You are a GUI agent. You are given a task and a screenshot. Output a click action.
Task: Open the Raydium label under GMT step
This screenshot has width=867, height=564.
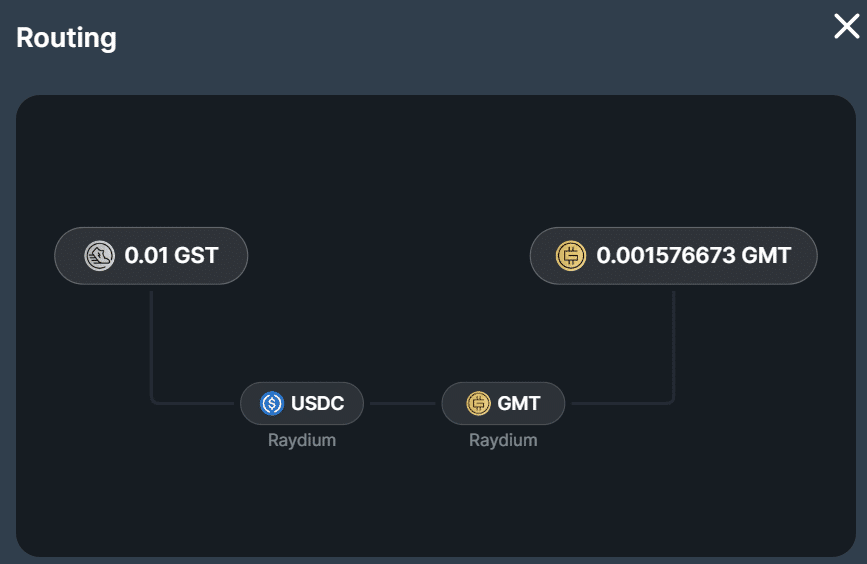tap(503, 440)
